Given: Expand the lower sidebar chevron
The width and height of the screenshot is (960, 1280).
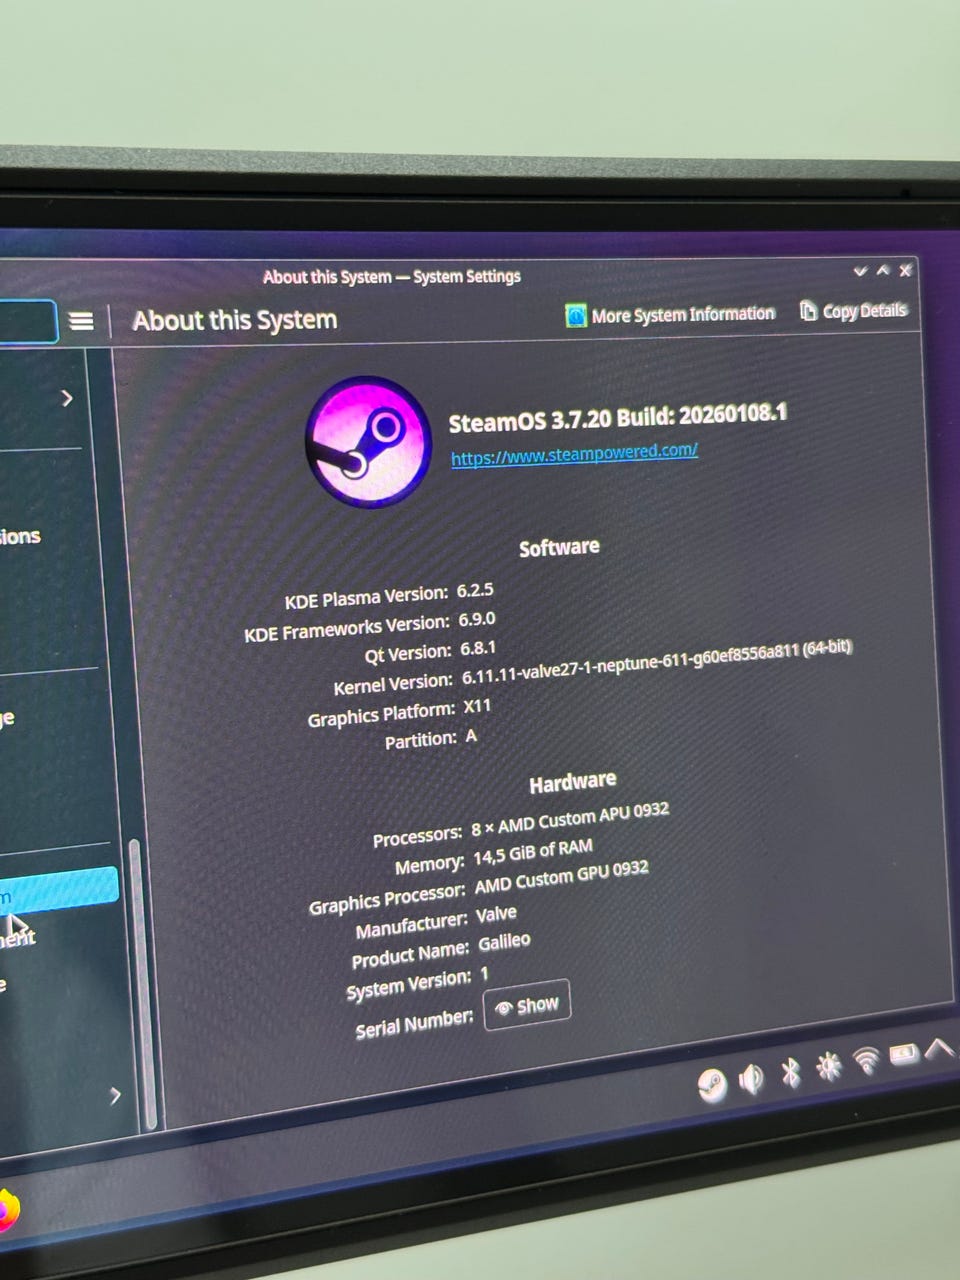Looking at the screenshot, I should (114, 1095).
